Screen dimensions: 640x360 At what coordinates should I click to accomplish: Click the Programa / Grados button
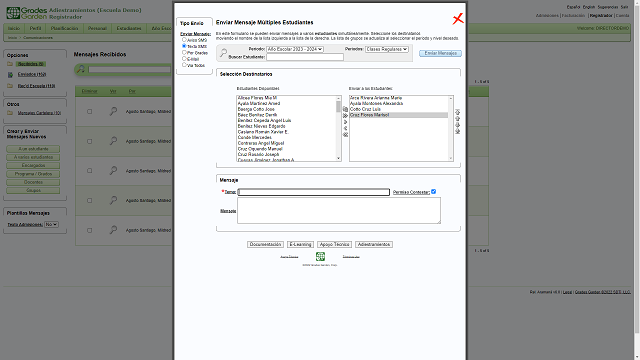coord(33,174)
